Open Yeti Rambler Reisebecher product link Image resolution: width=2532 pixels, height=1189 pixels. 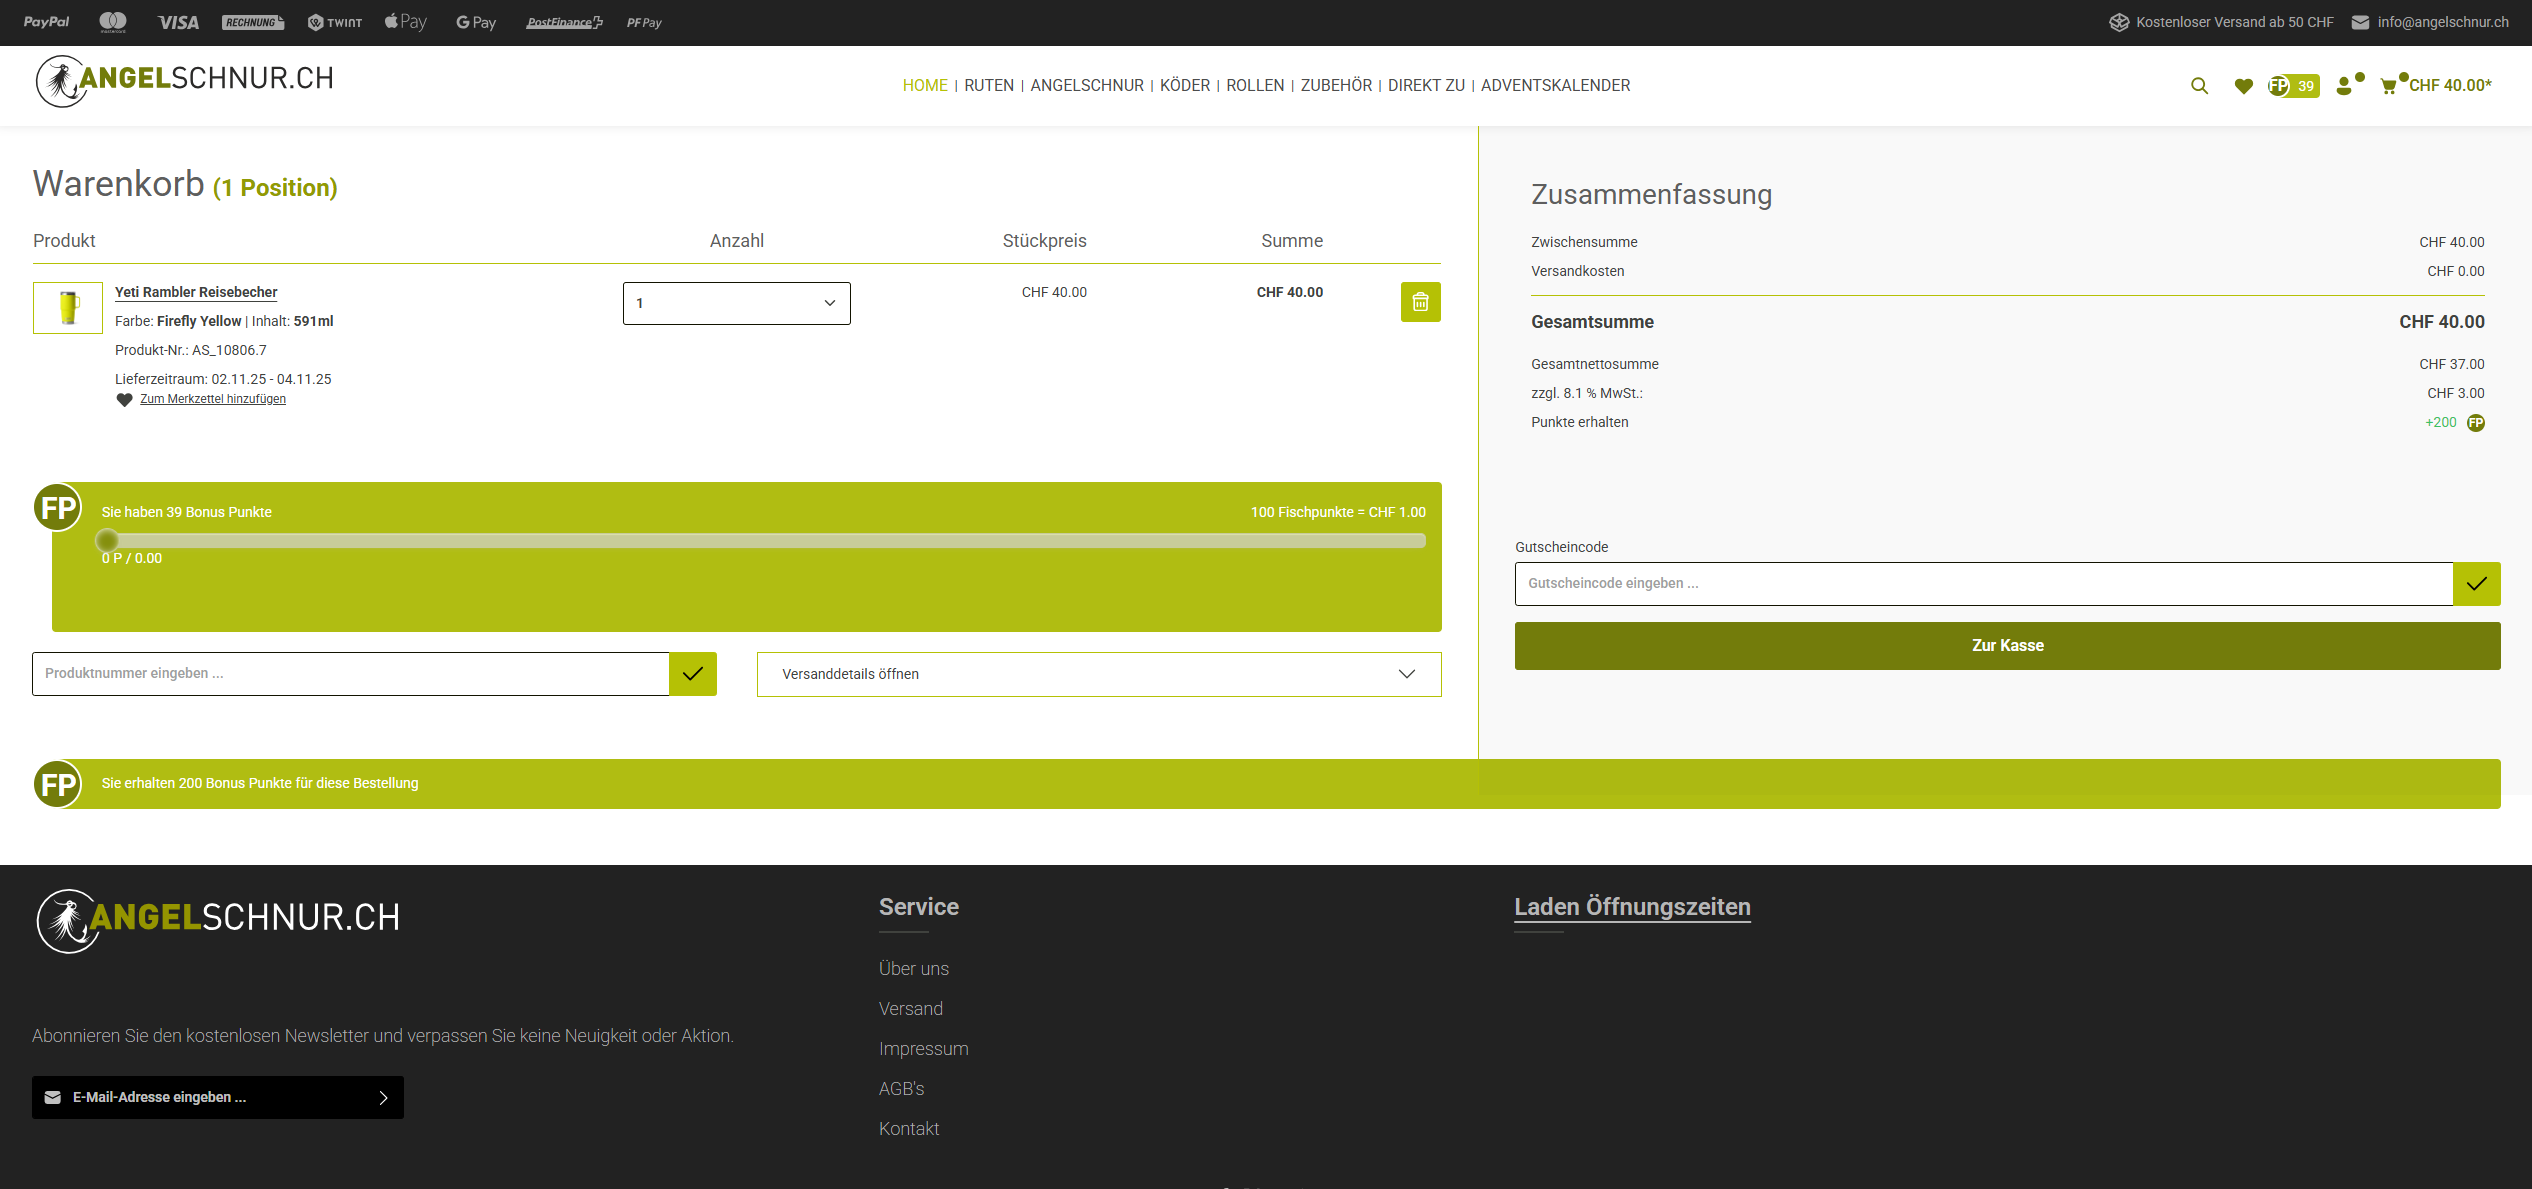click(x=196, y=292)
